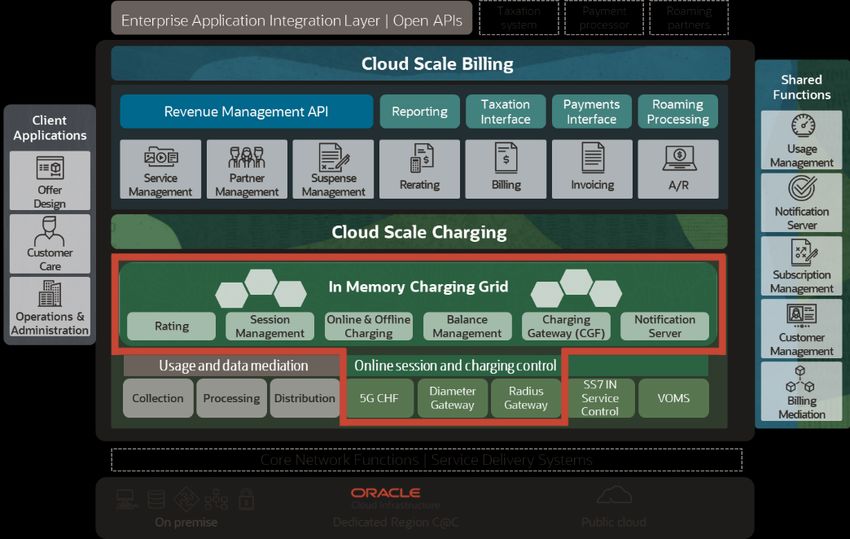Select the Cloud Scale Charging banner
Screen dimensions: 850x539
click(x=419, y=232)
